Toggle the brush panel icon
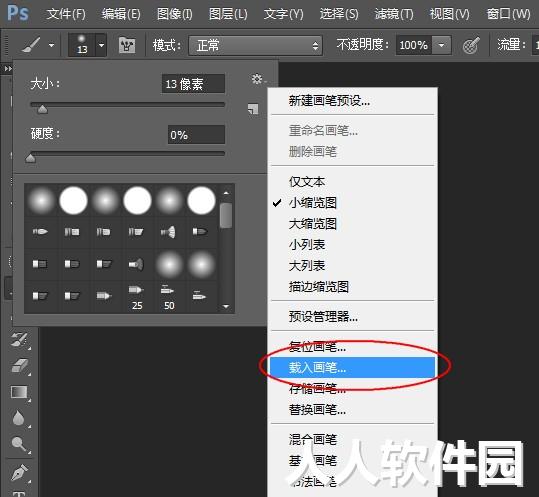539x497 pixels. click(127, 45)
